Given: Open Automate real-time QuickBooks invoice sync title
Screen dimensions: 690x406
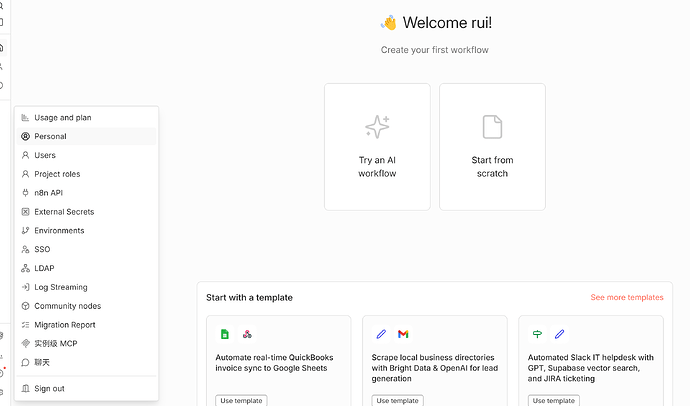Looking at the screenshot, I should point(274,363).
